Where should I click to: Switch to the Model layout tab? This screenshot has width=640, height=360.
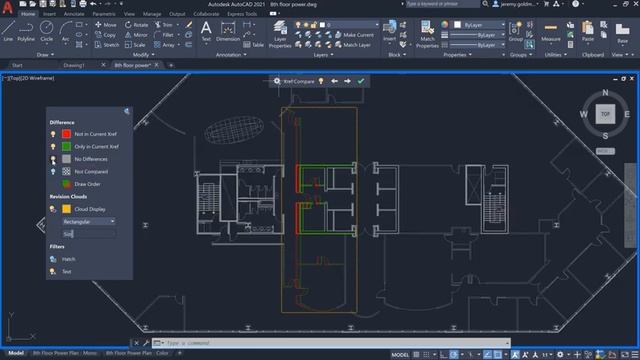16,353
